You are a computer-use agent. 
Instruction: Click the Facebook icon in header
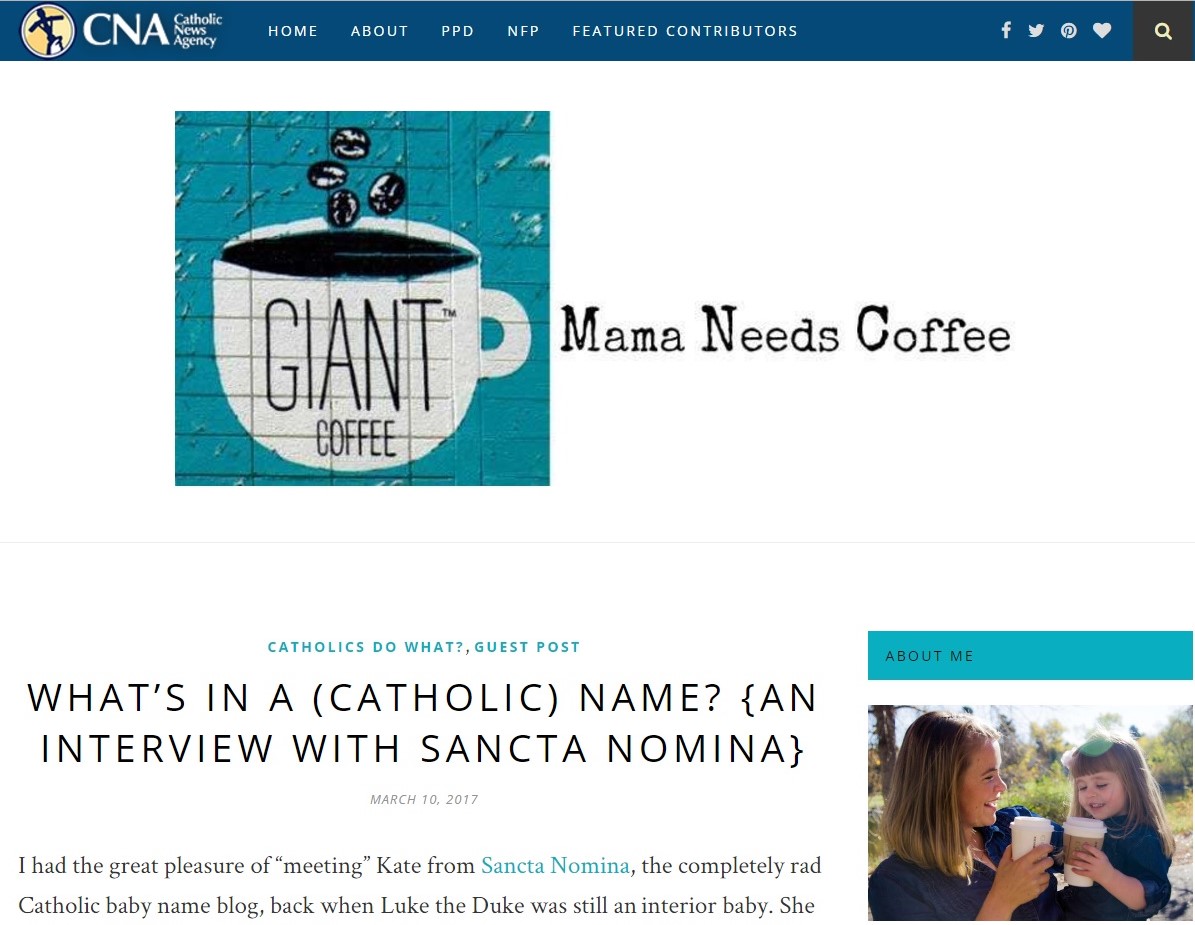pos(1006,30)
